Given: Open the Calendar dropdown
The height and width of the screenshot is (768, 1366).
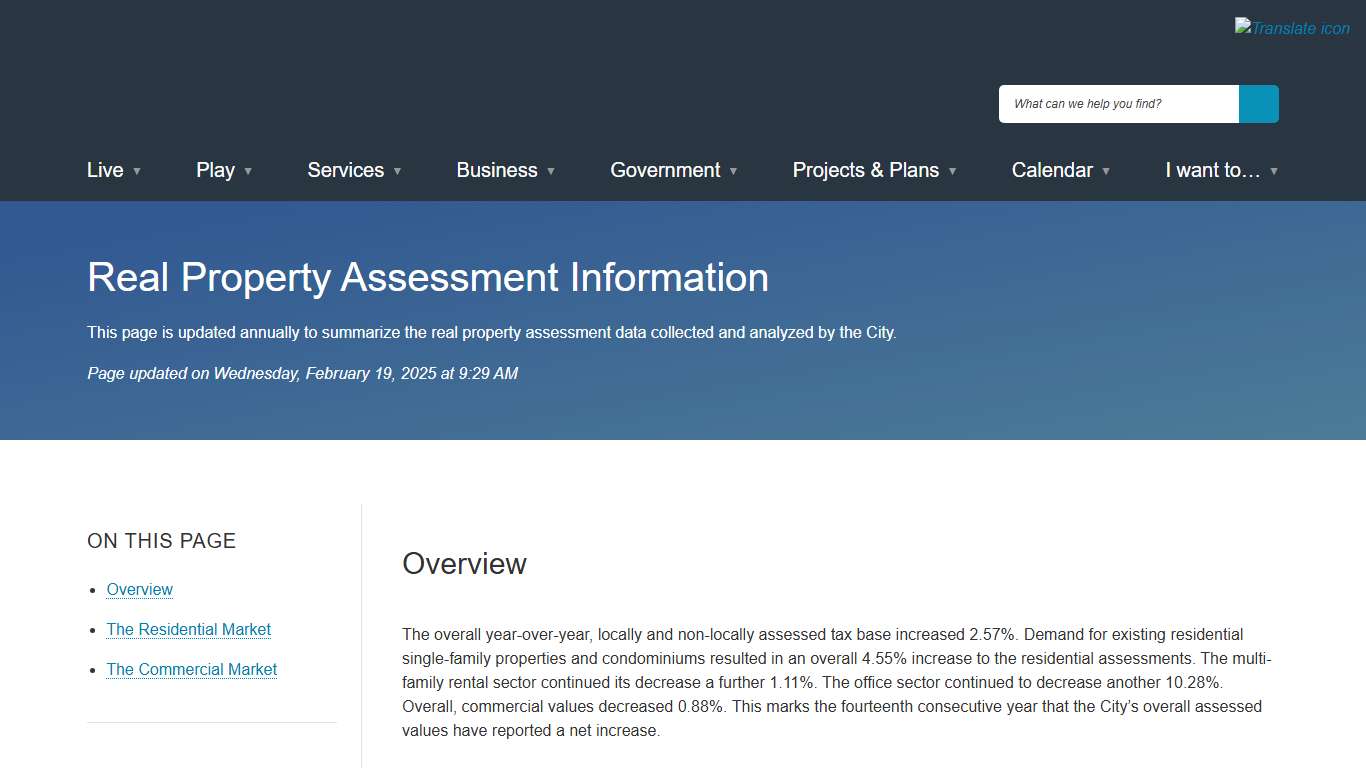Looking at the screenshot, I should [x=1106, y=171].
